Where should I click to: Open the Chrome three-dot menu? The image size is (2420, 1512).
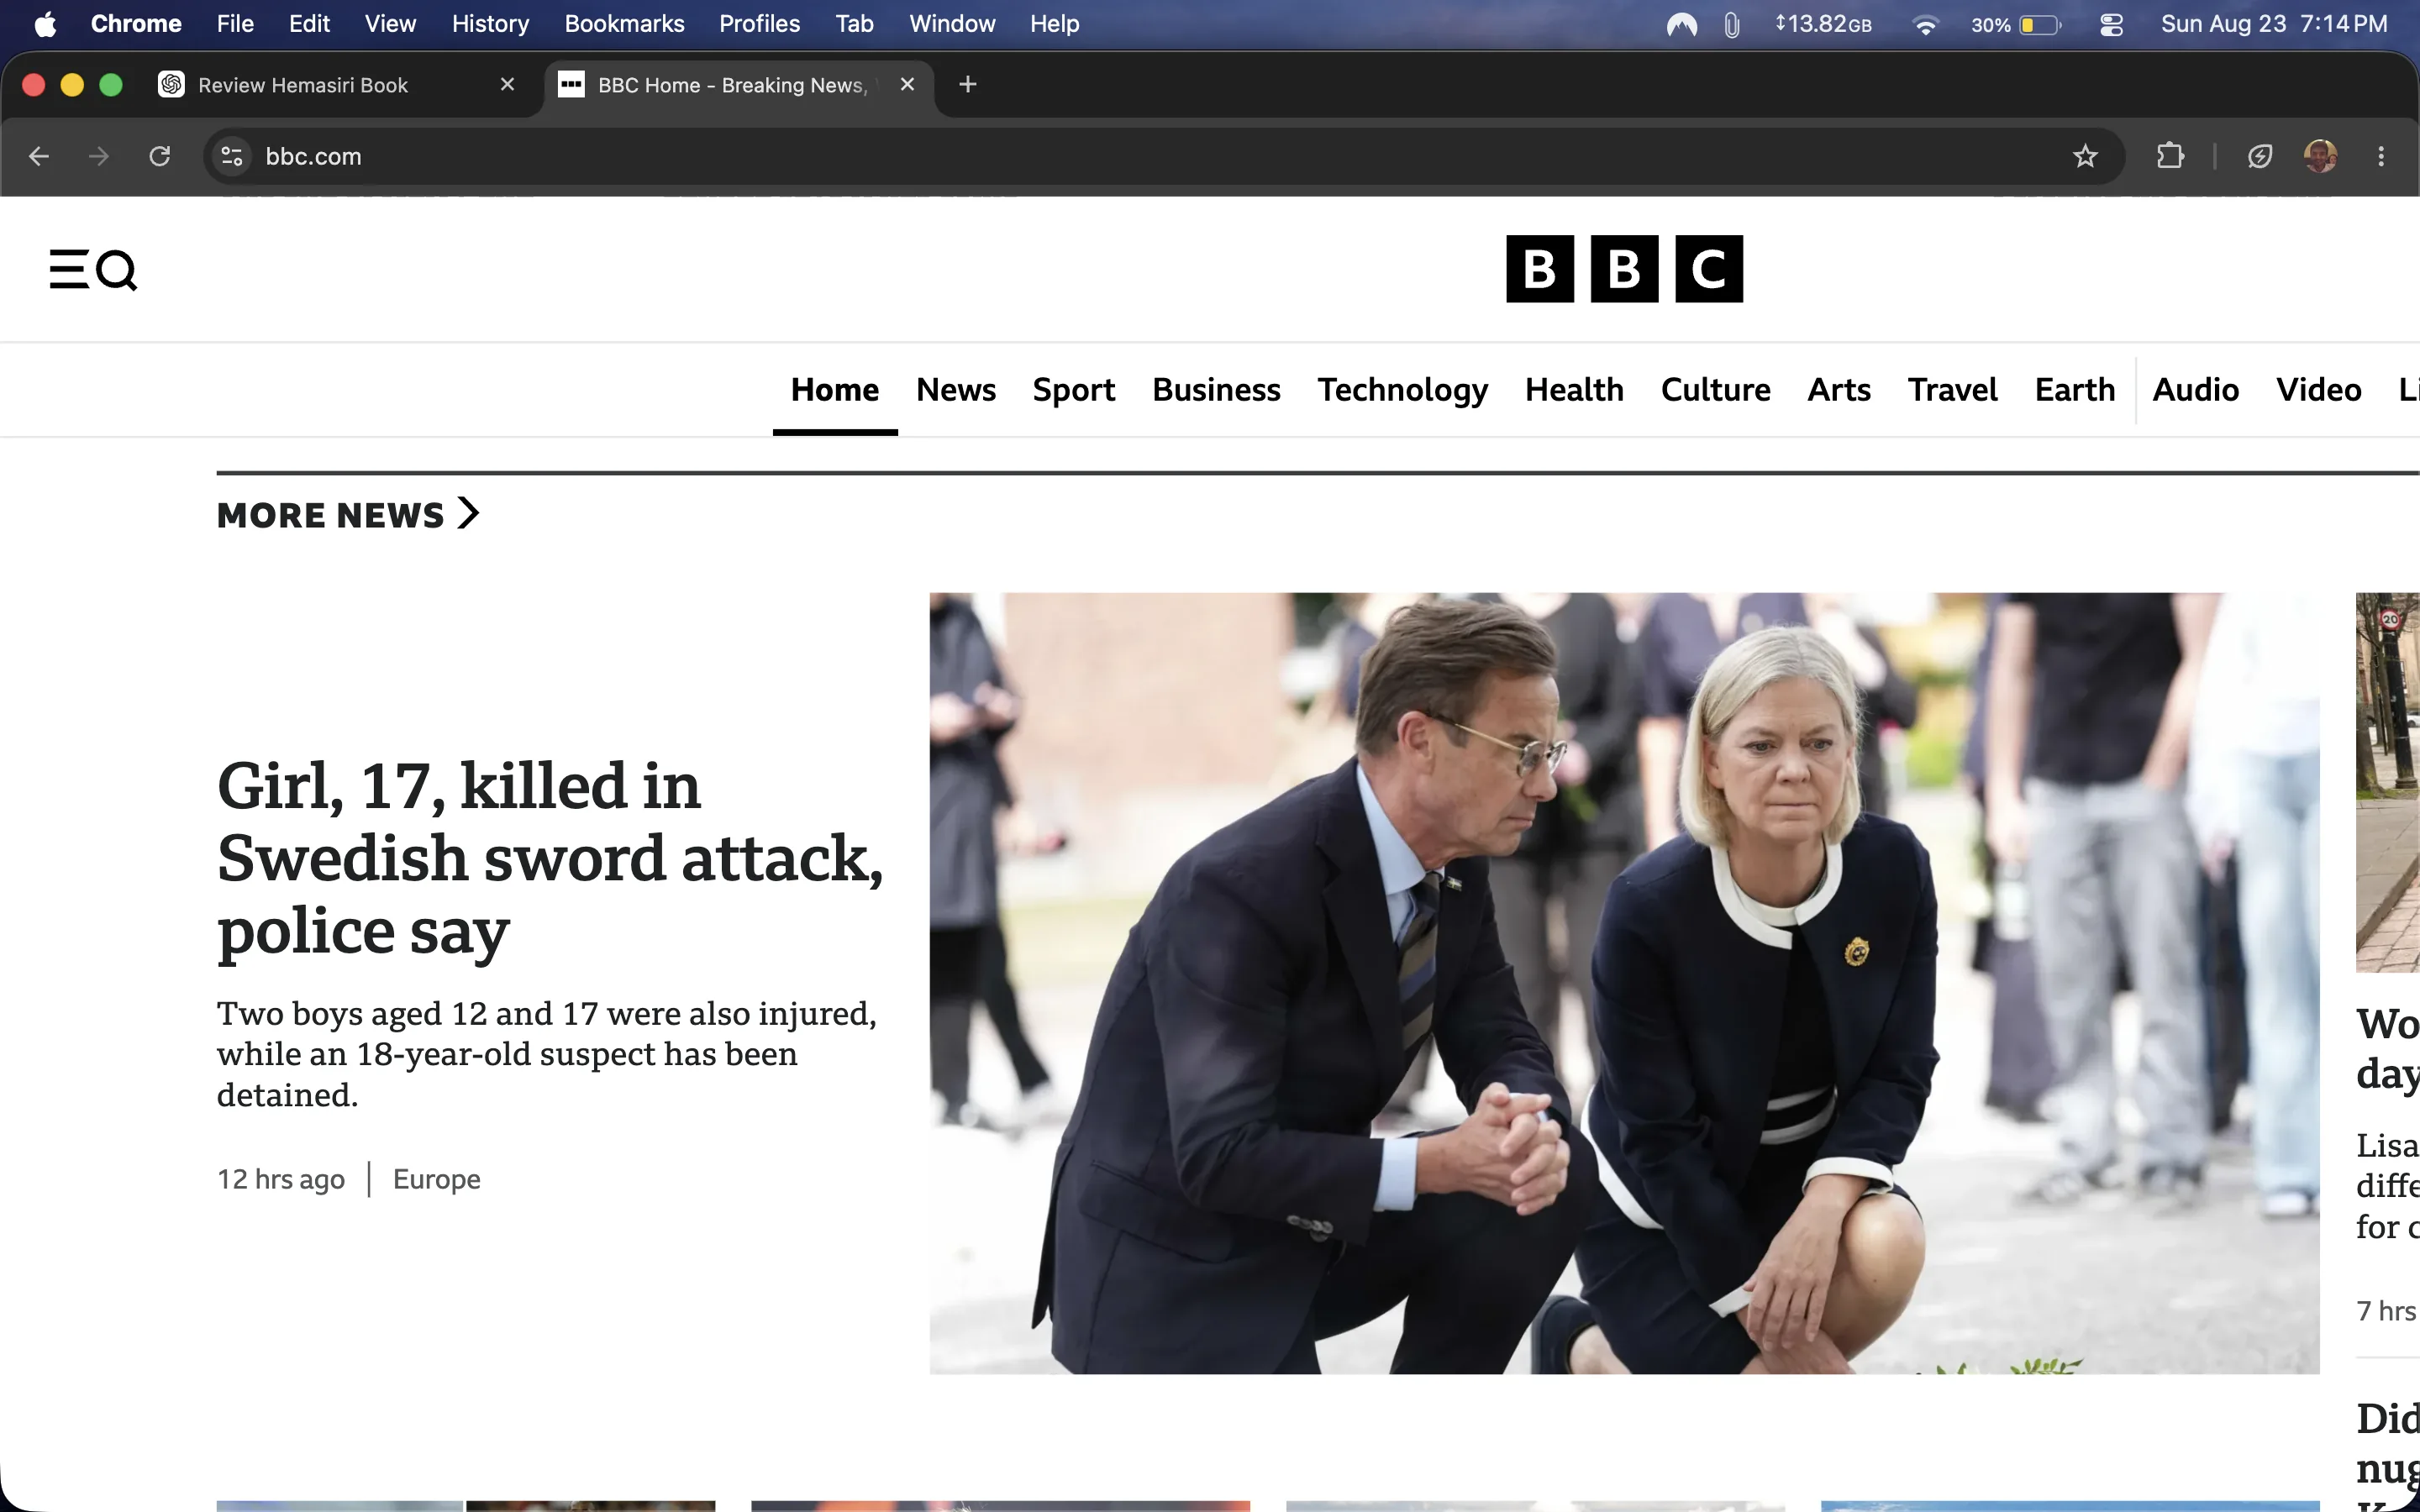(x=2381, y=156)
